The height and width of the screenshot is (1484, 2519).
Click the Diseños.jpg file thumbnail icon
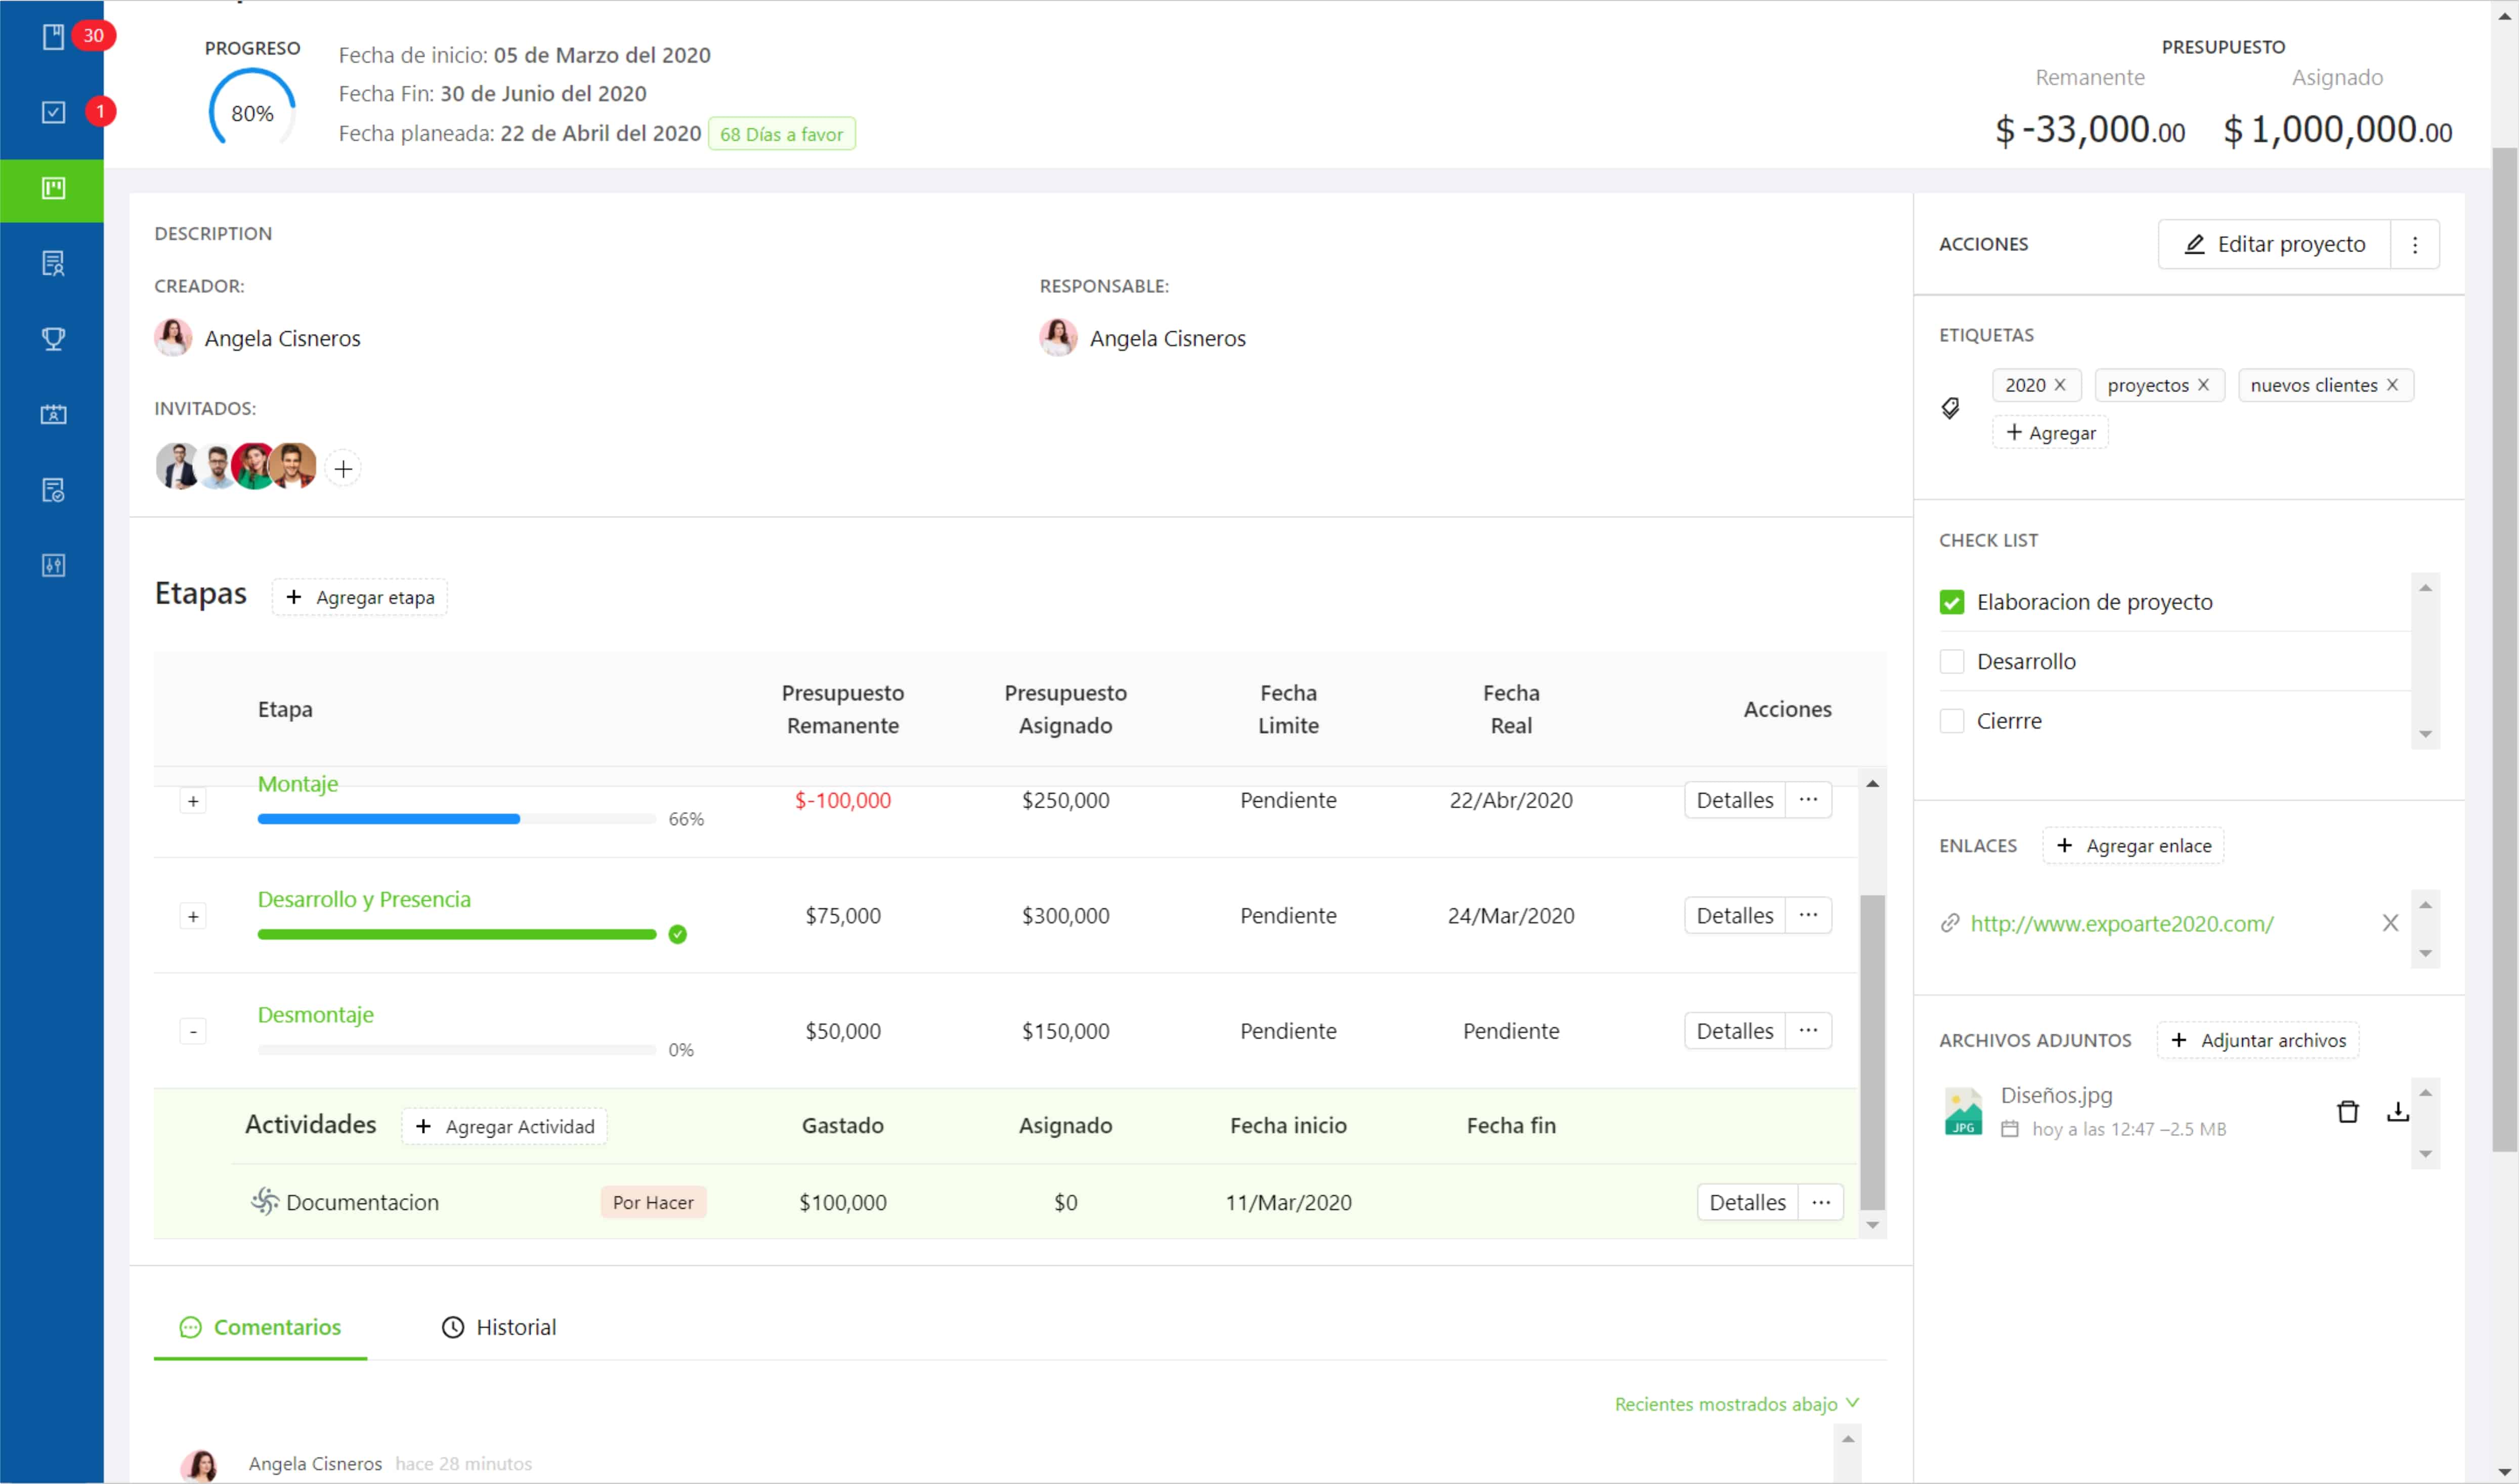tap(1963, 1111)
